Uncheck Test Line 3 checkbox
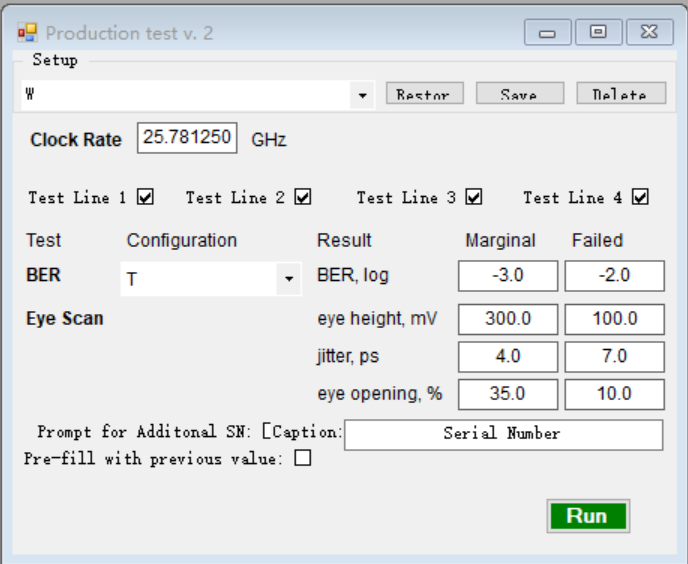The width and height of the screenshot is (688, 564). [x=474, y=197]
